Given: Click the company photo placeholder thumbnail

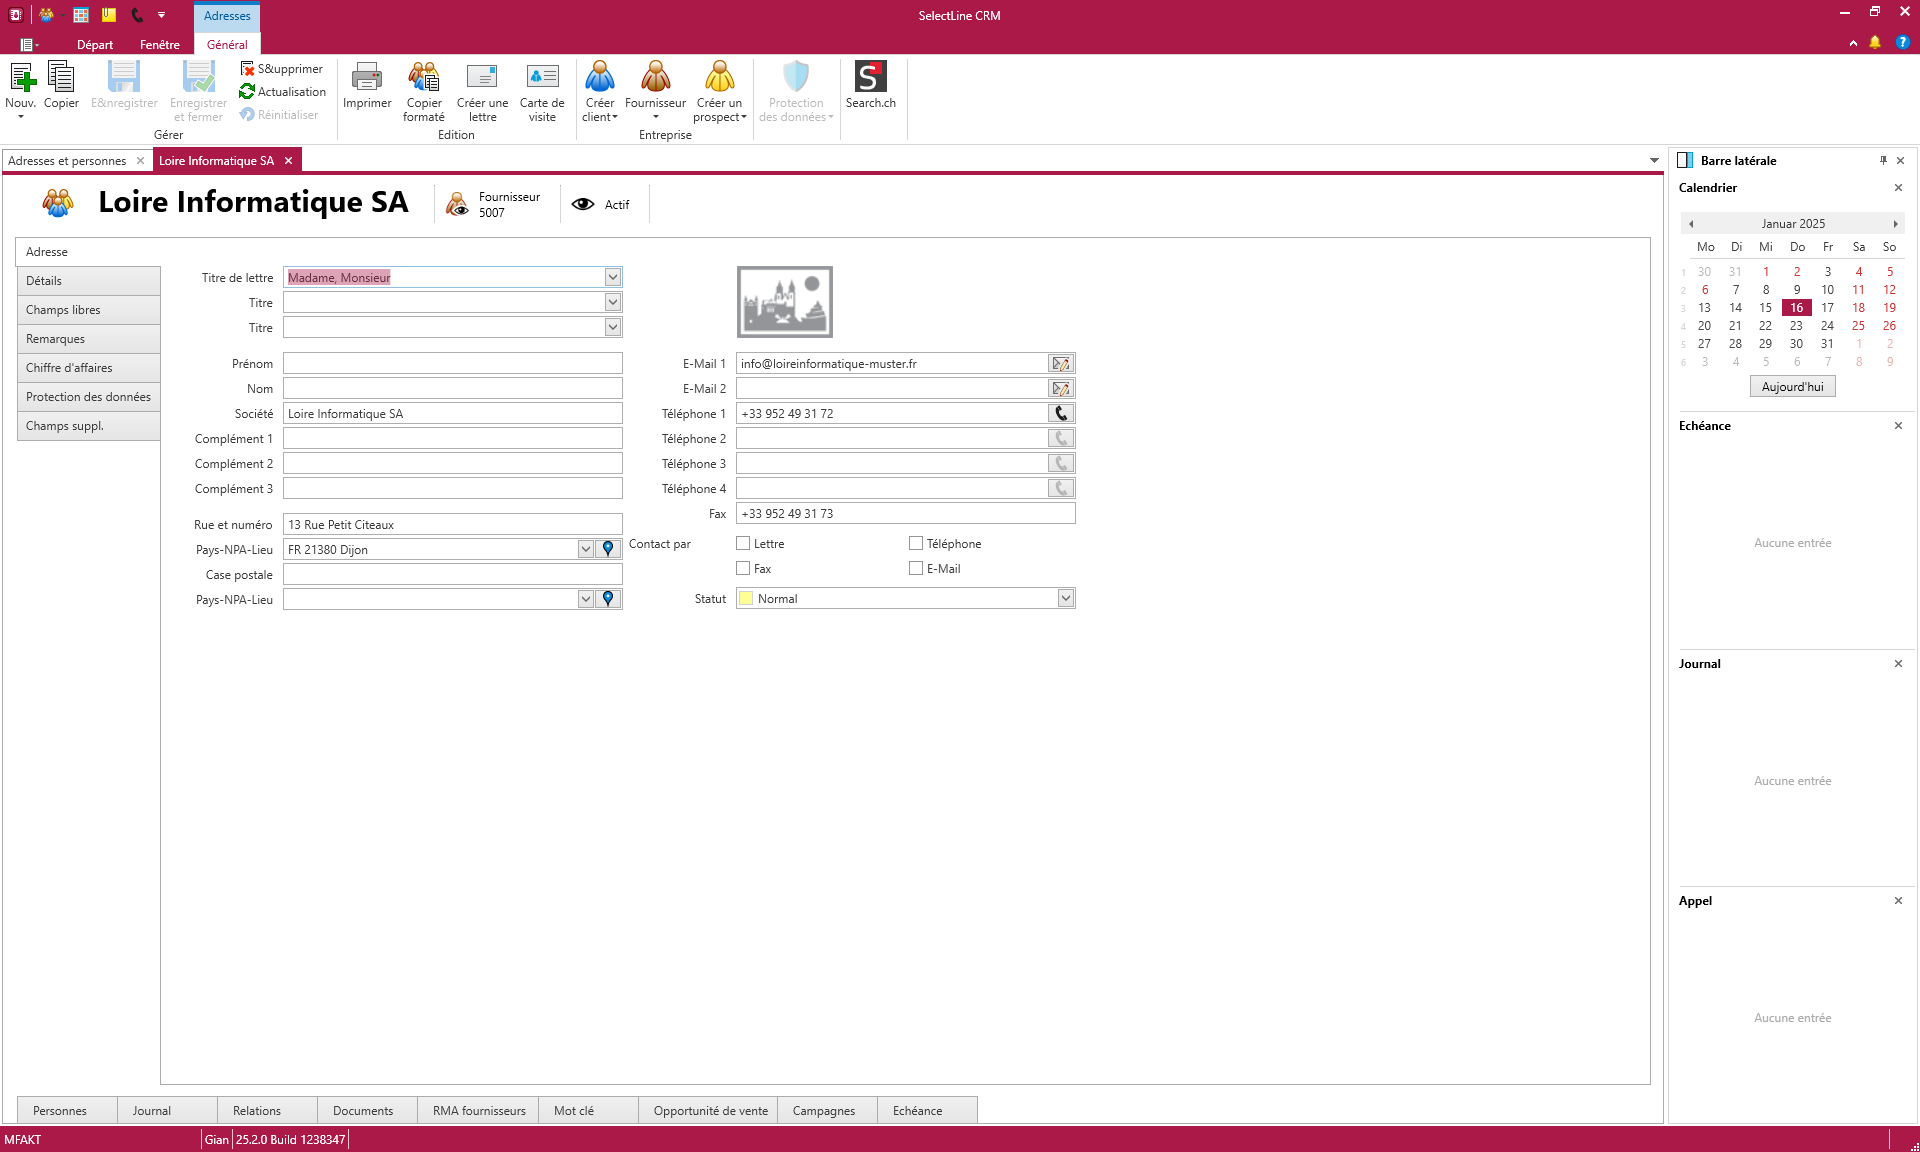Looking at the screenshot, I should 784,301.
